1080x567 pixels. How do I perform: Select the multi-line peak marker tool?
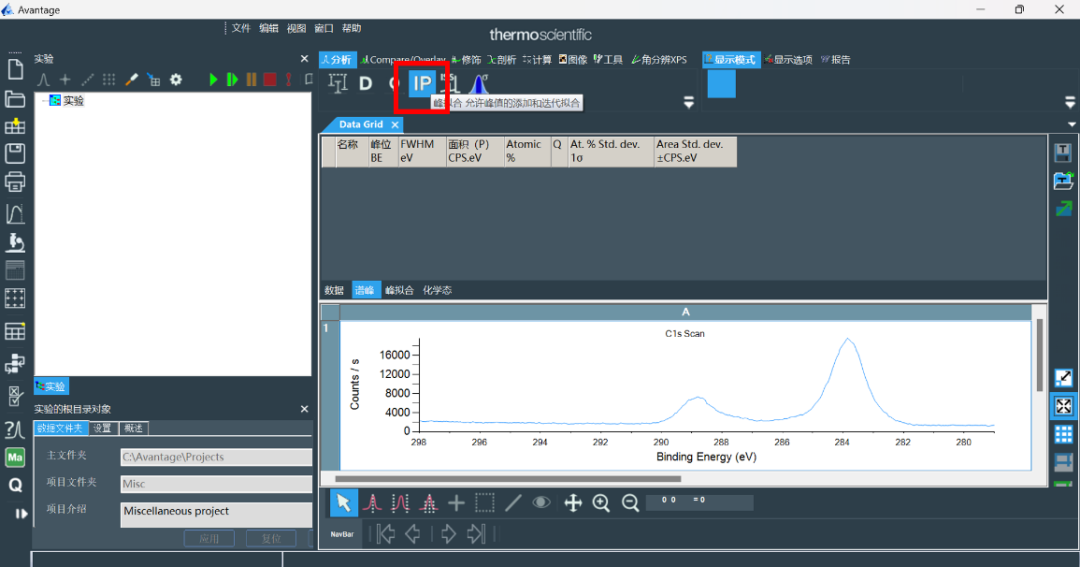tap(428, 504)
